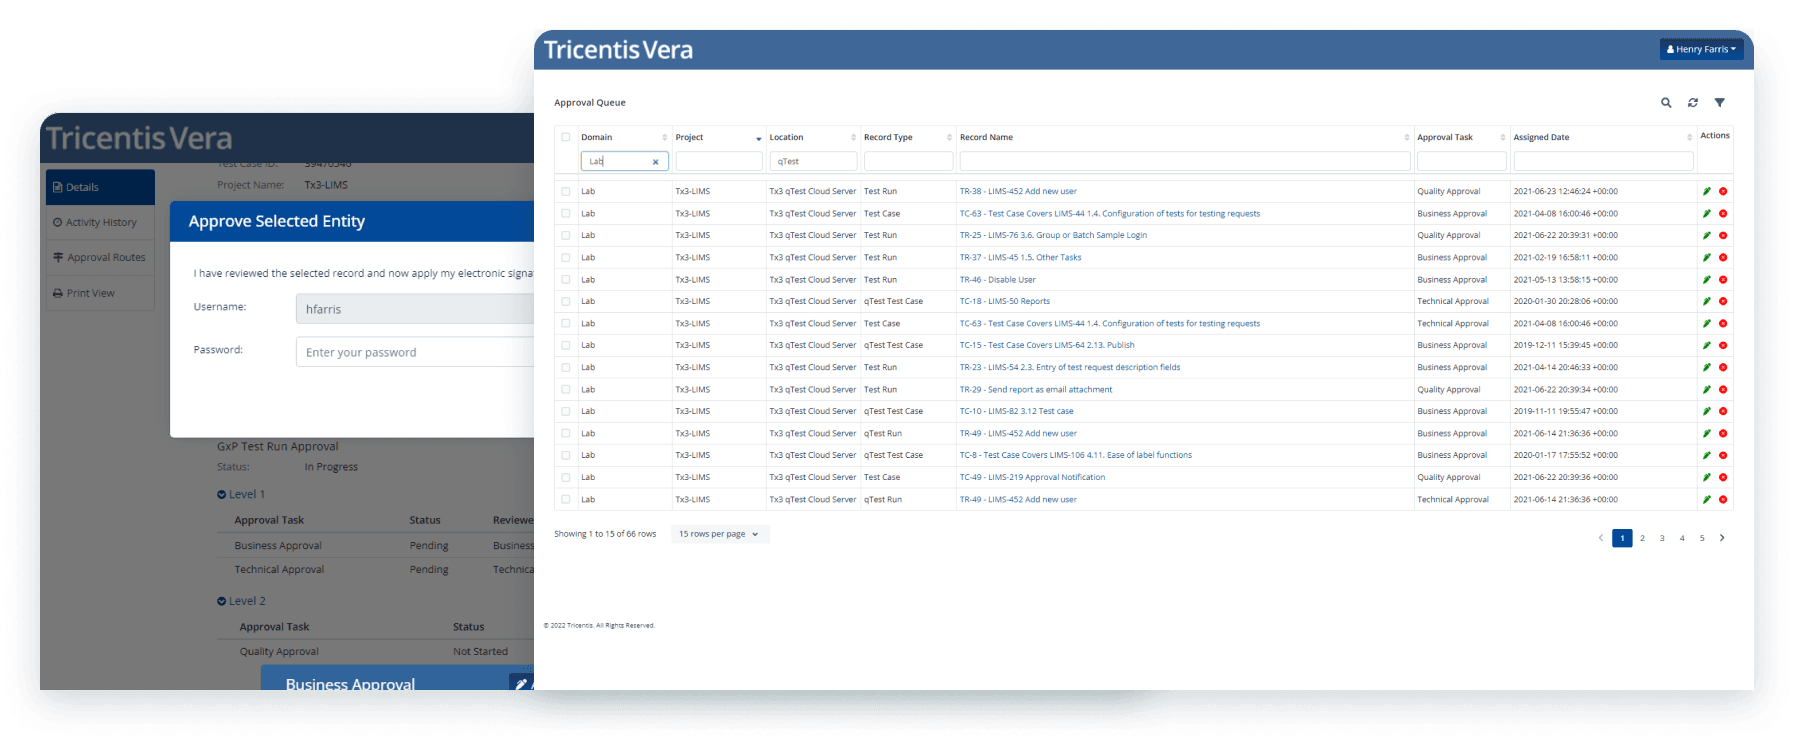
Task: Tick the select-all checkbox in table header
Action: pos(566,137)
